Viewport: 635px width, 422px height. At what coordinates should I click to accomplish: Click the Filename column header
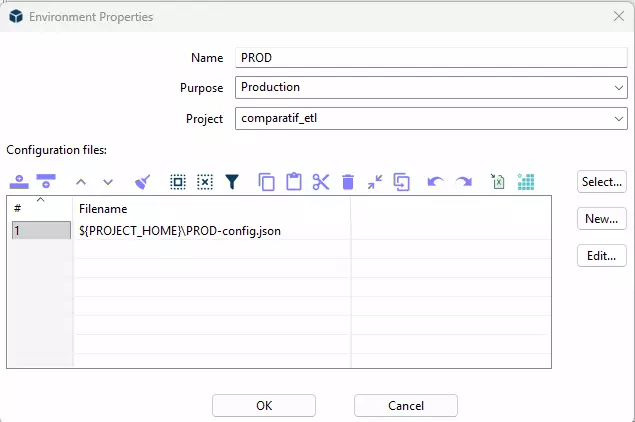(211, 209)
